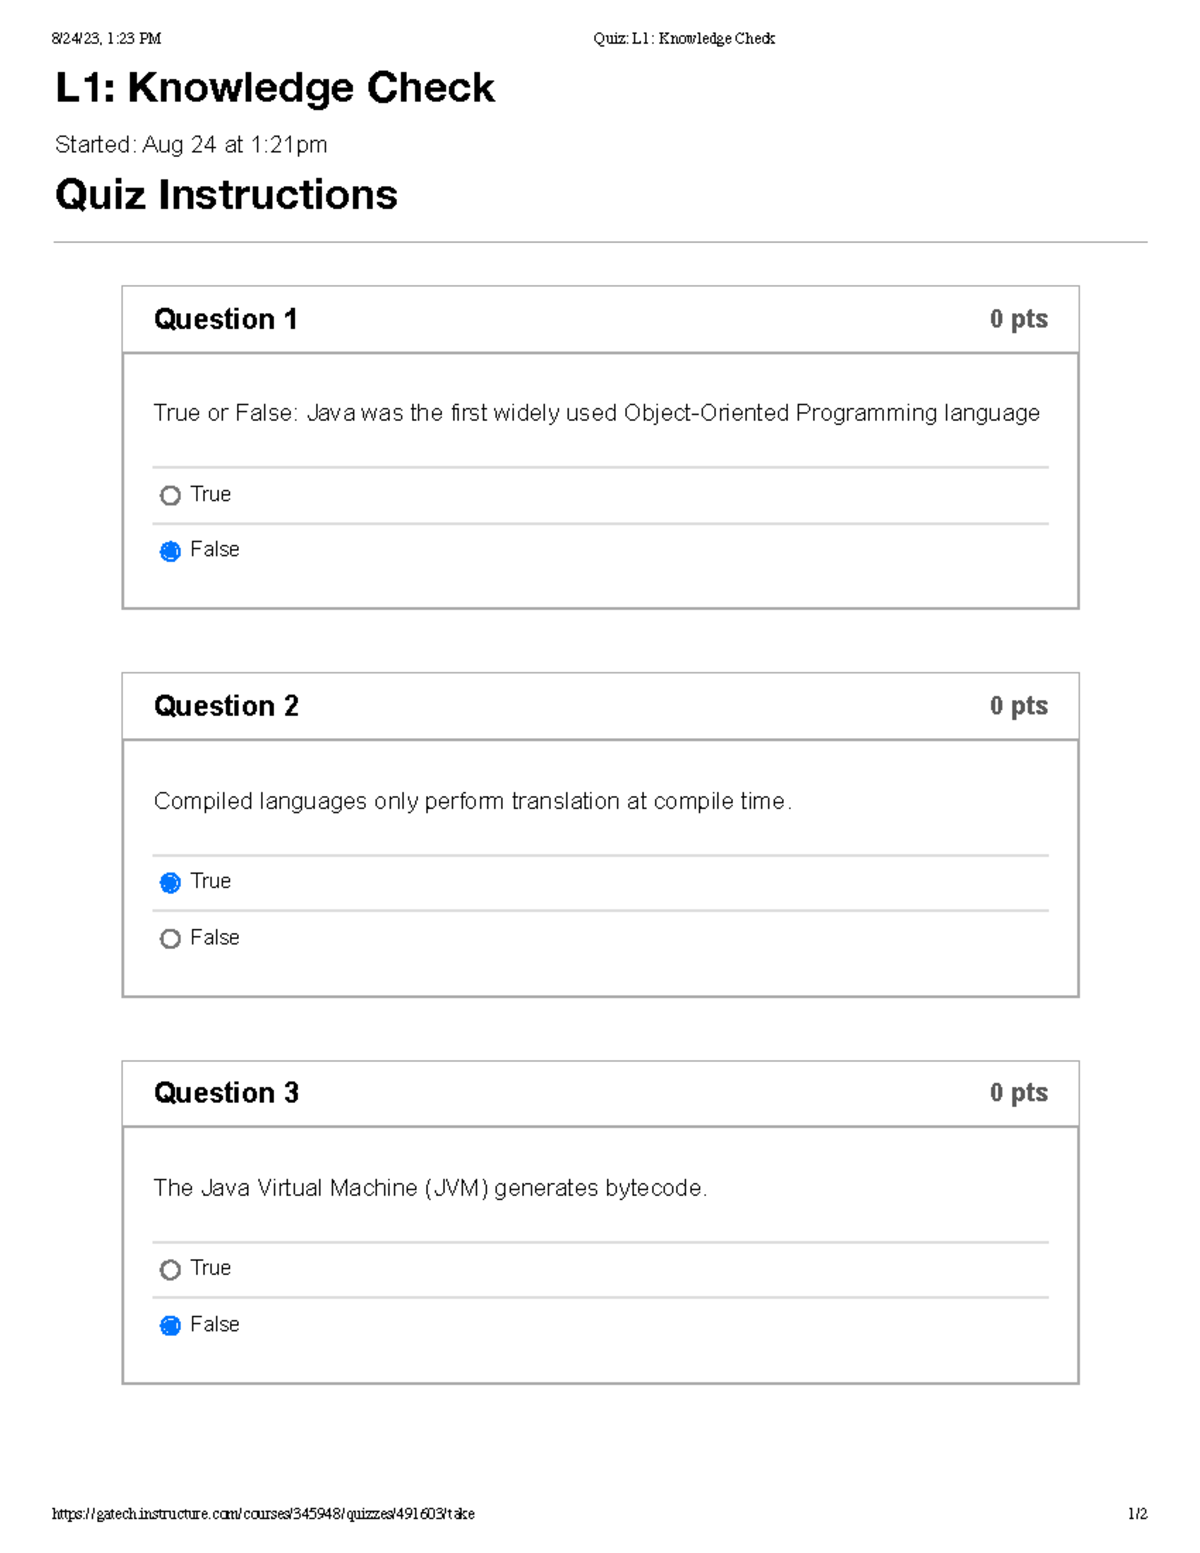Click the Question 1 header
Viewport: 1200px width, 1553px height.
(226, 318)
